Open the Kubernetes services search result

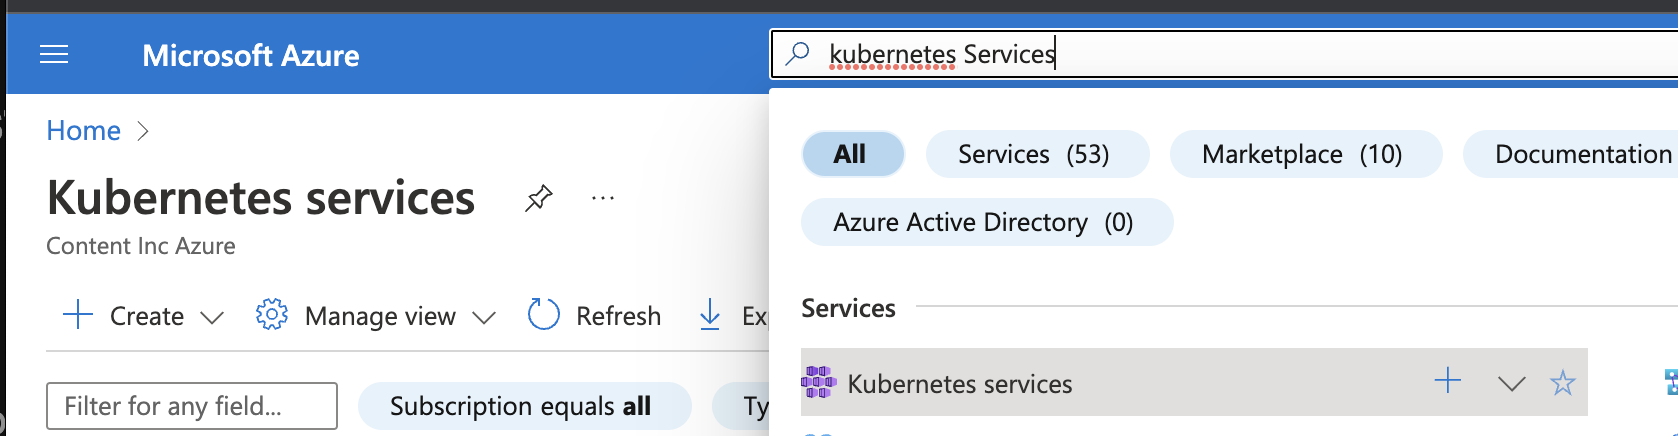click(x=1194, y=382)
